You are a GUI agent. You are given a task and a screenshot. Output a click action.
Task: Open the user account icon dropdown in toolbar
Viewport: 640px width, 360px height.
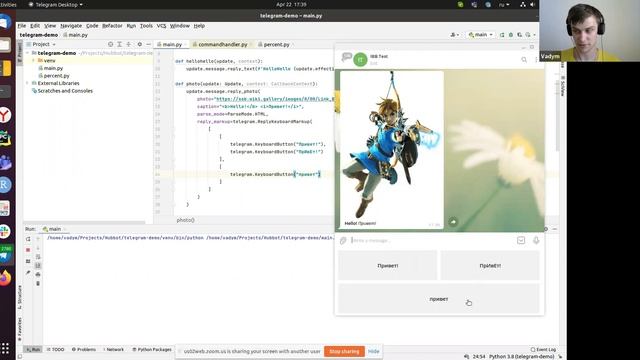[x=454, y=35]
